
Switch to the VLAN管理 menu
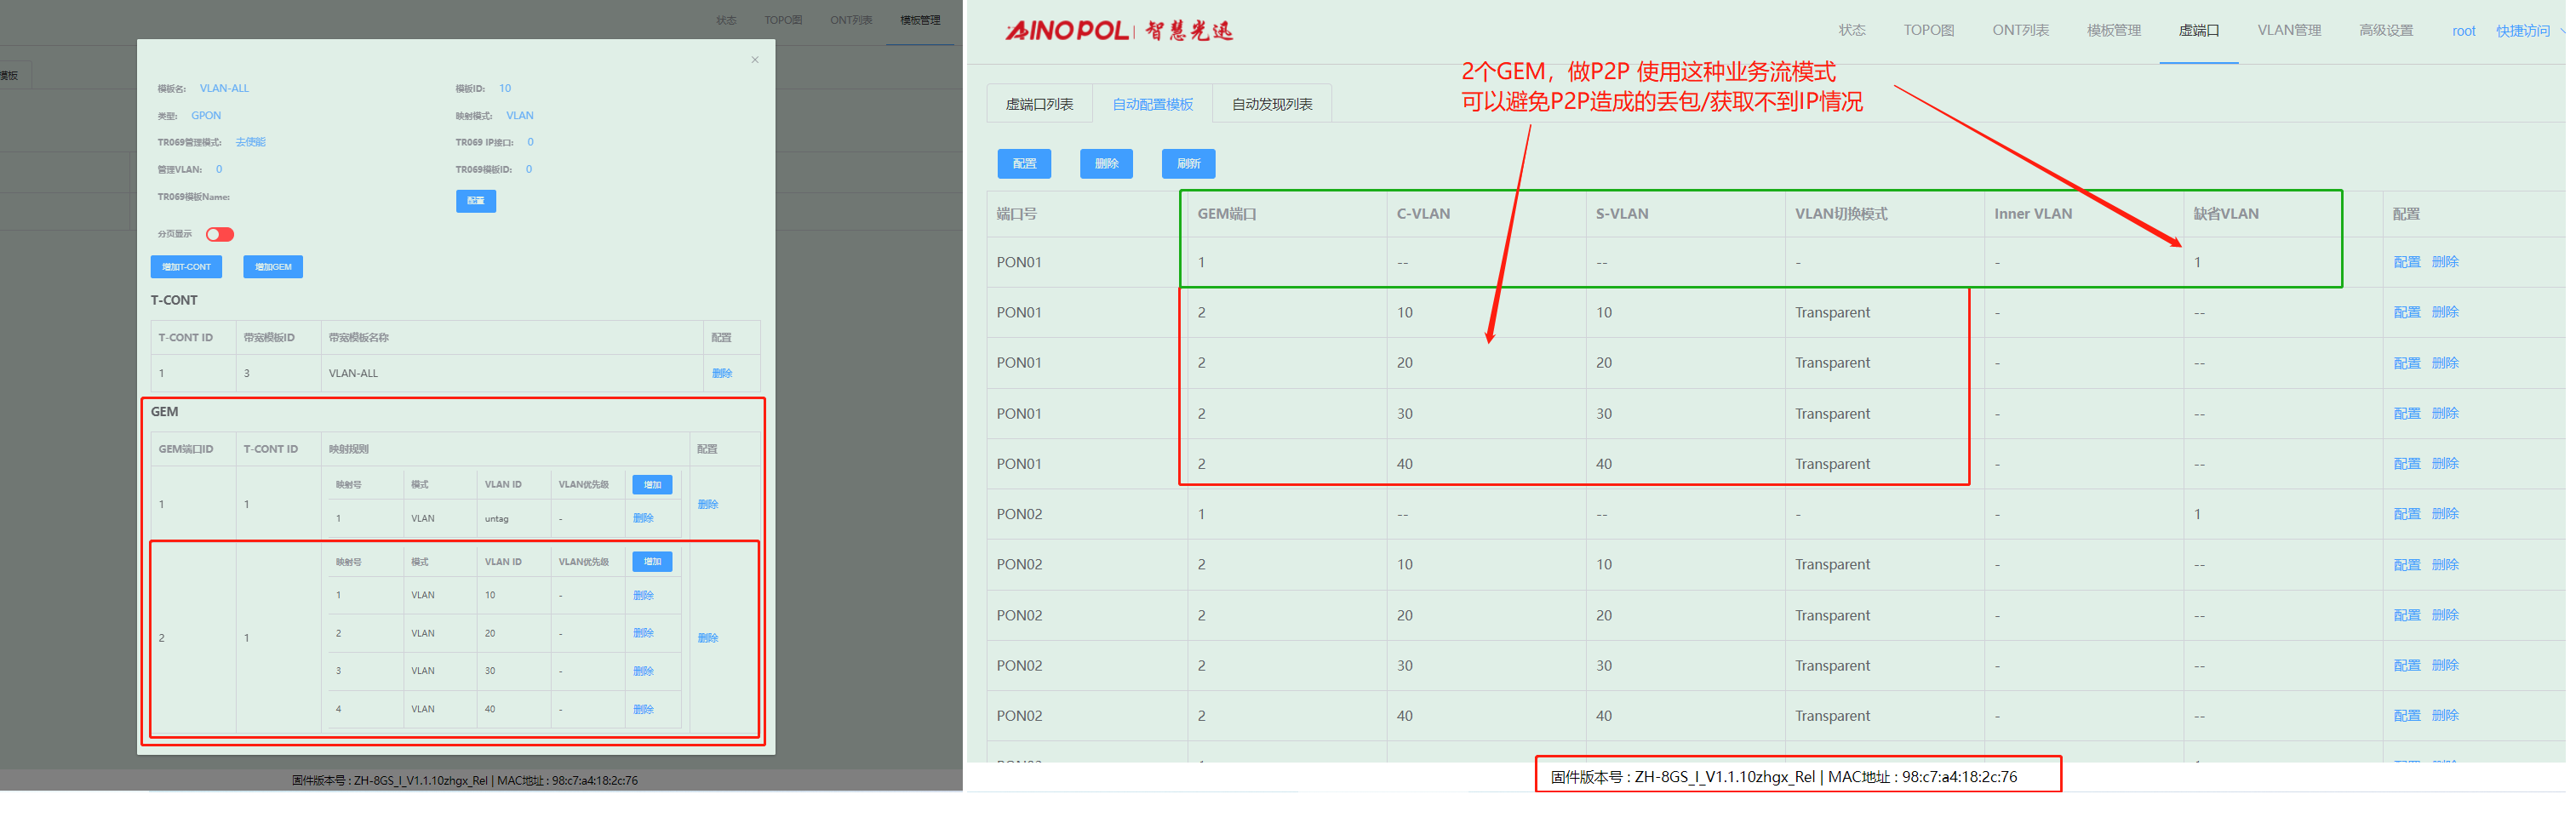pyautogui.click(x=2288, y=30)
